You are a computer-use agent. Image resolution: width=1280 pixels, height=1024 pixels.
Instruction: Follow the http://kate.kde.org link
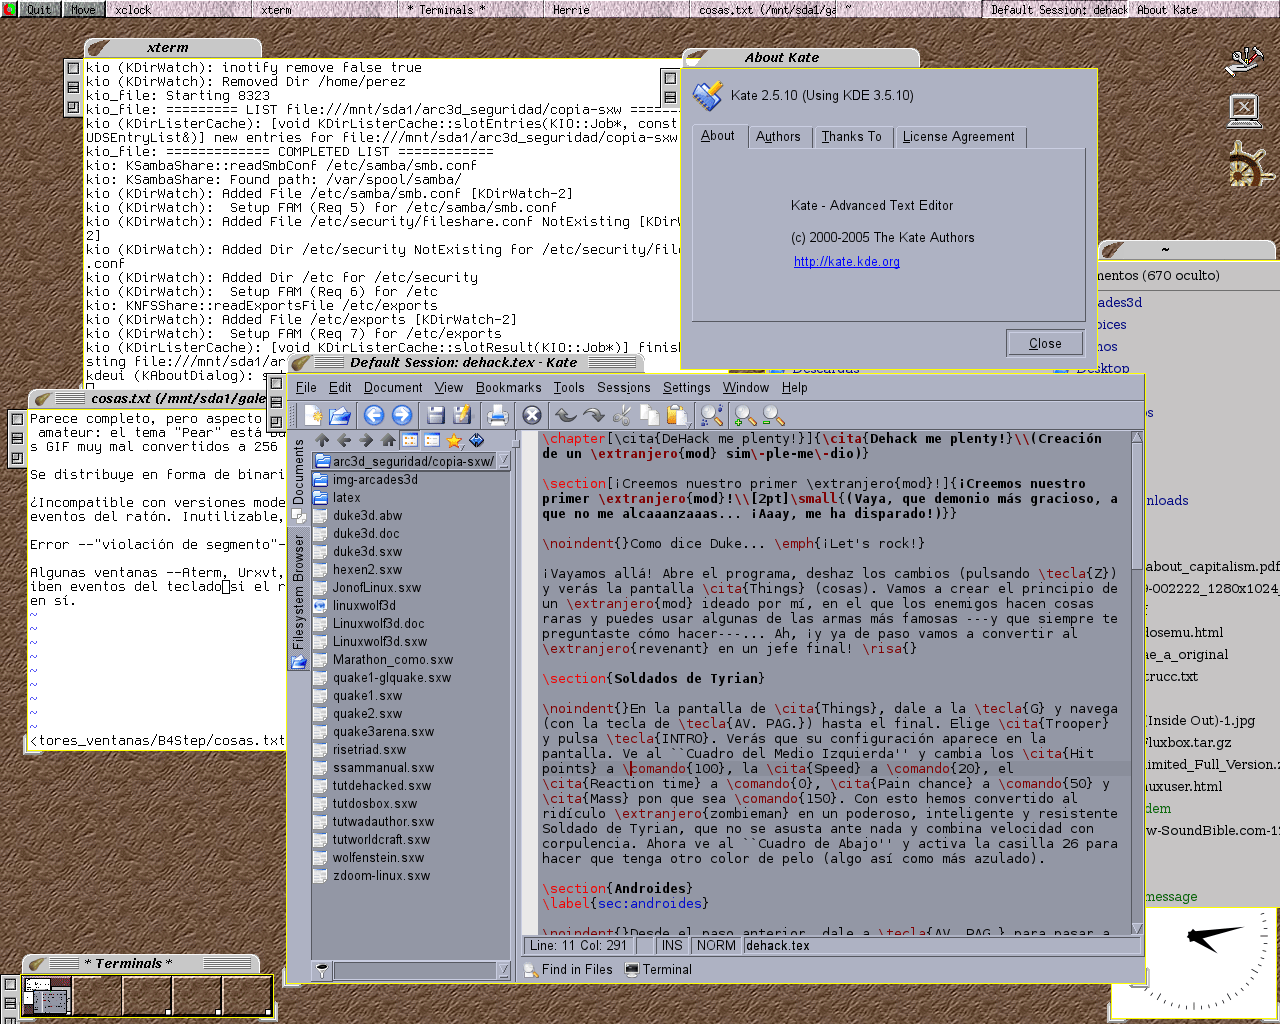(x=847, y=262)
